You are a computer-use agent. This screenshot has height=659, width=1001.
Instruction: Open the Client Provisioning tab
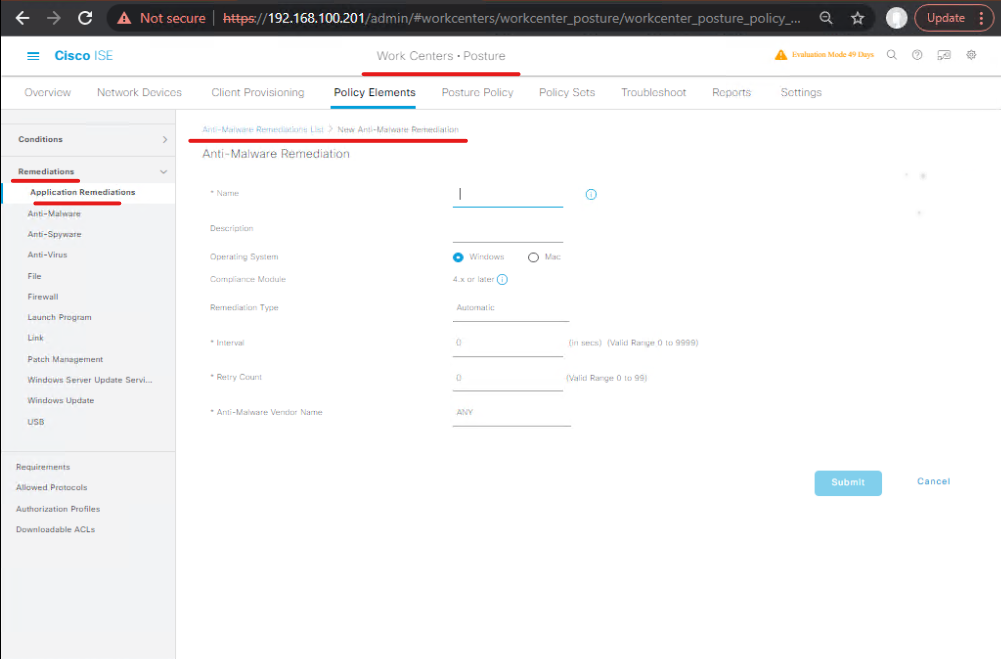pos(258,93)
